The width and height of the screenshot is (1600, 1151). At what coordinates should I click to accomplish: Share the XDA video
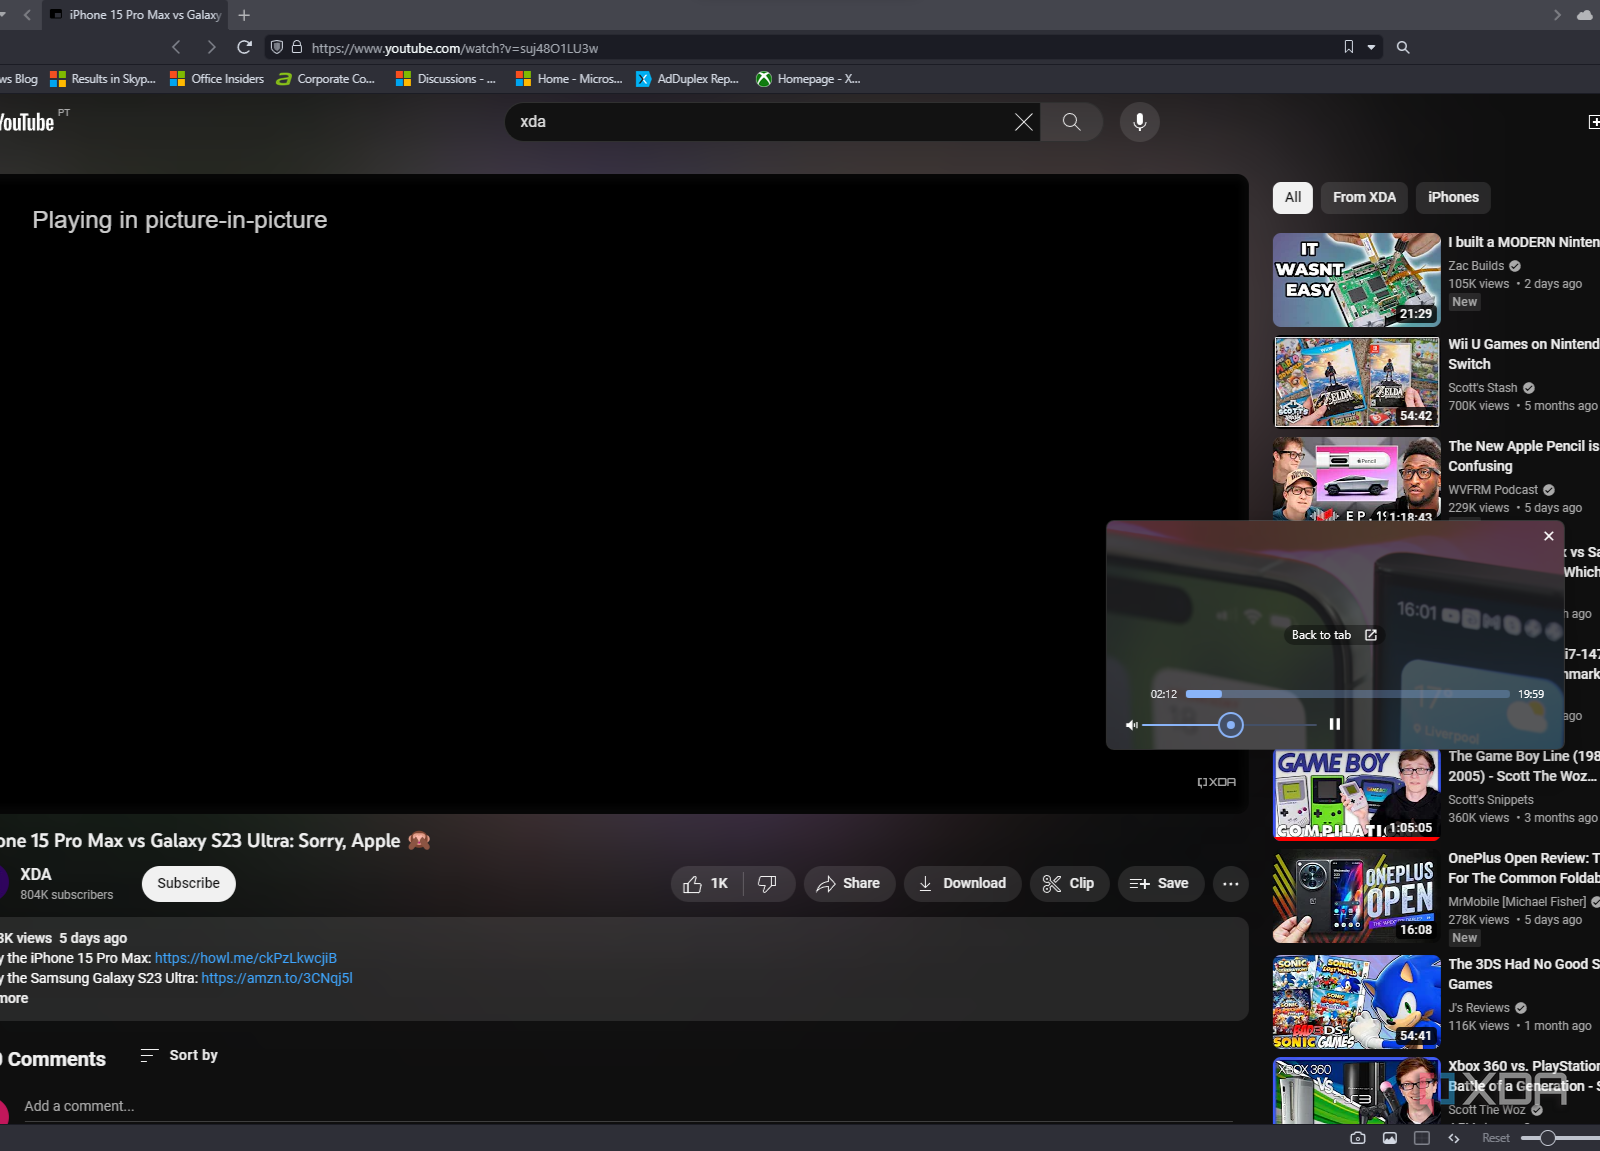pyautogui.click(x=849, y=884)
